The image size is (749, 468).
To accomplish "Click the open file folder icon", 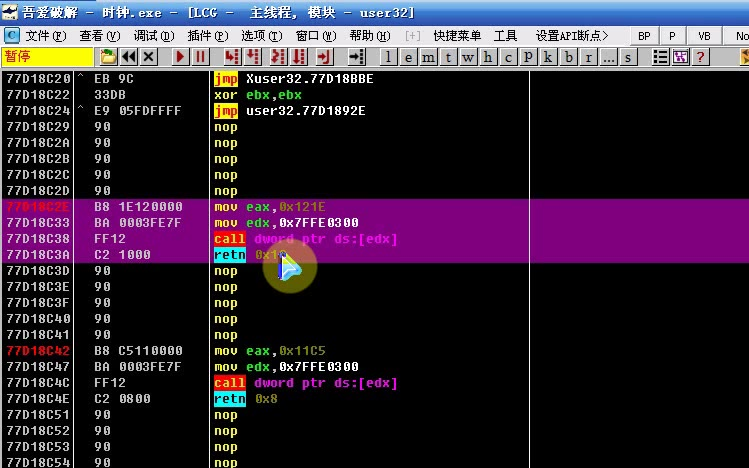I will pyautogui.click(x=108, y=56).
